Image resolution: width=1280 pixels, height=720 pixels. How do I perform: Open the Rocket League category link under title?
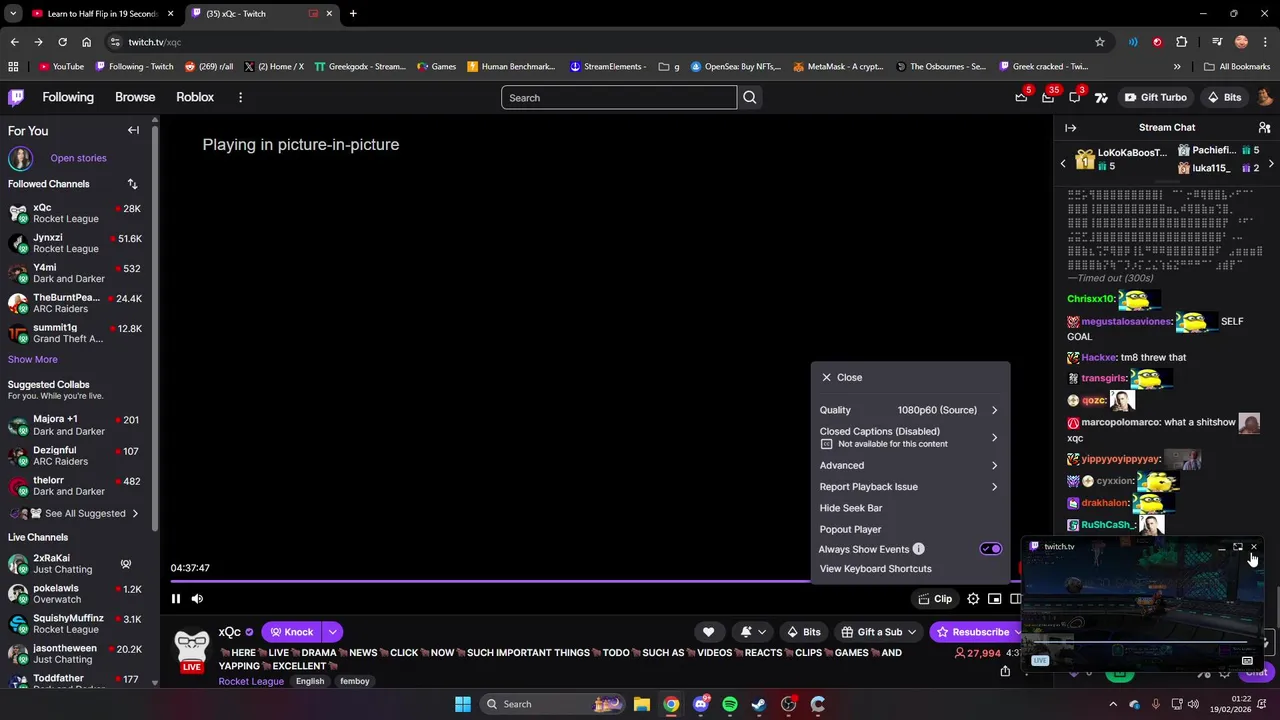251,681
